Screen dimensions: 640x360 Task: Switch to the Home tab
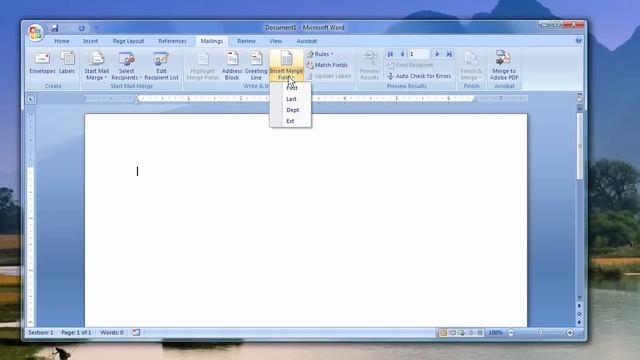coord(62,41)
